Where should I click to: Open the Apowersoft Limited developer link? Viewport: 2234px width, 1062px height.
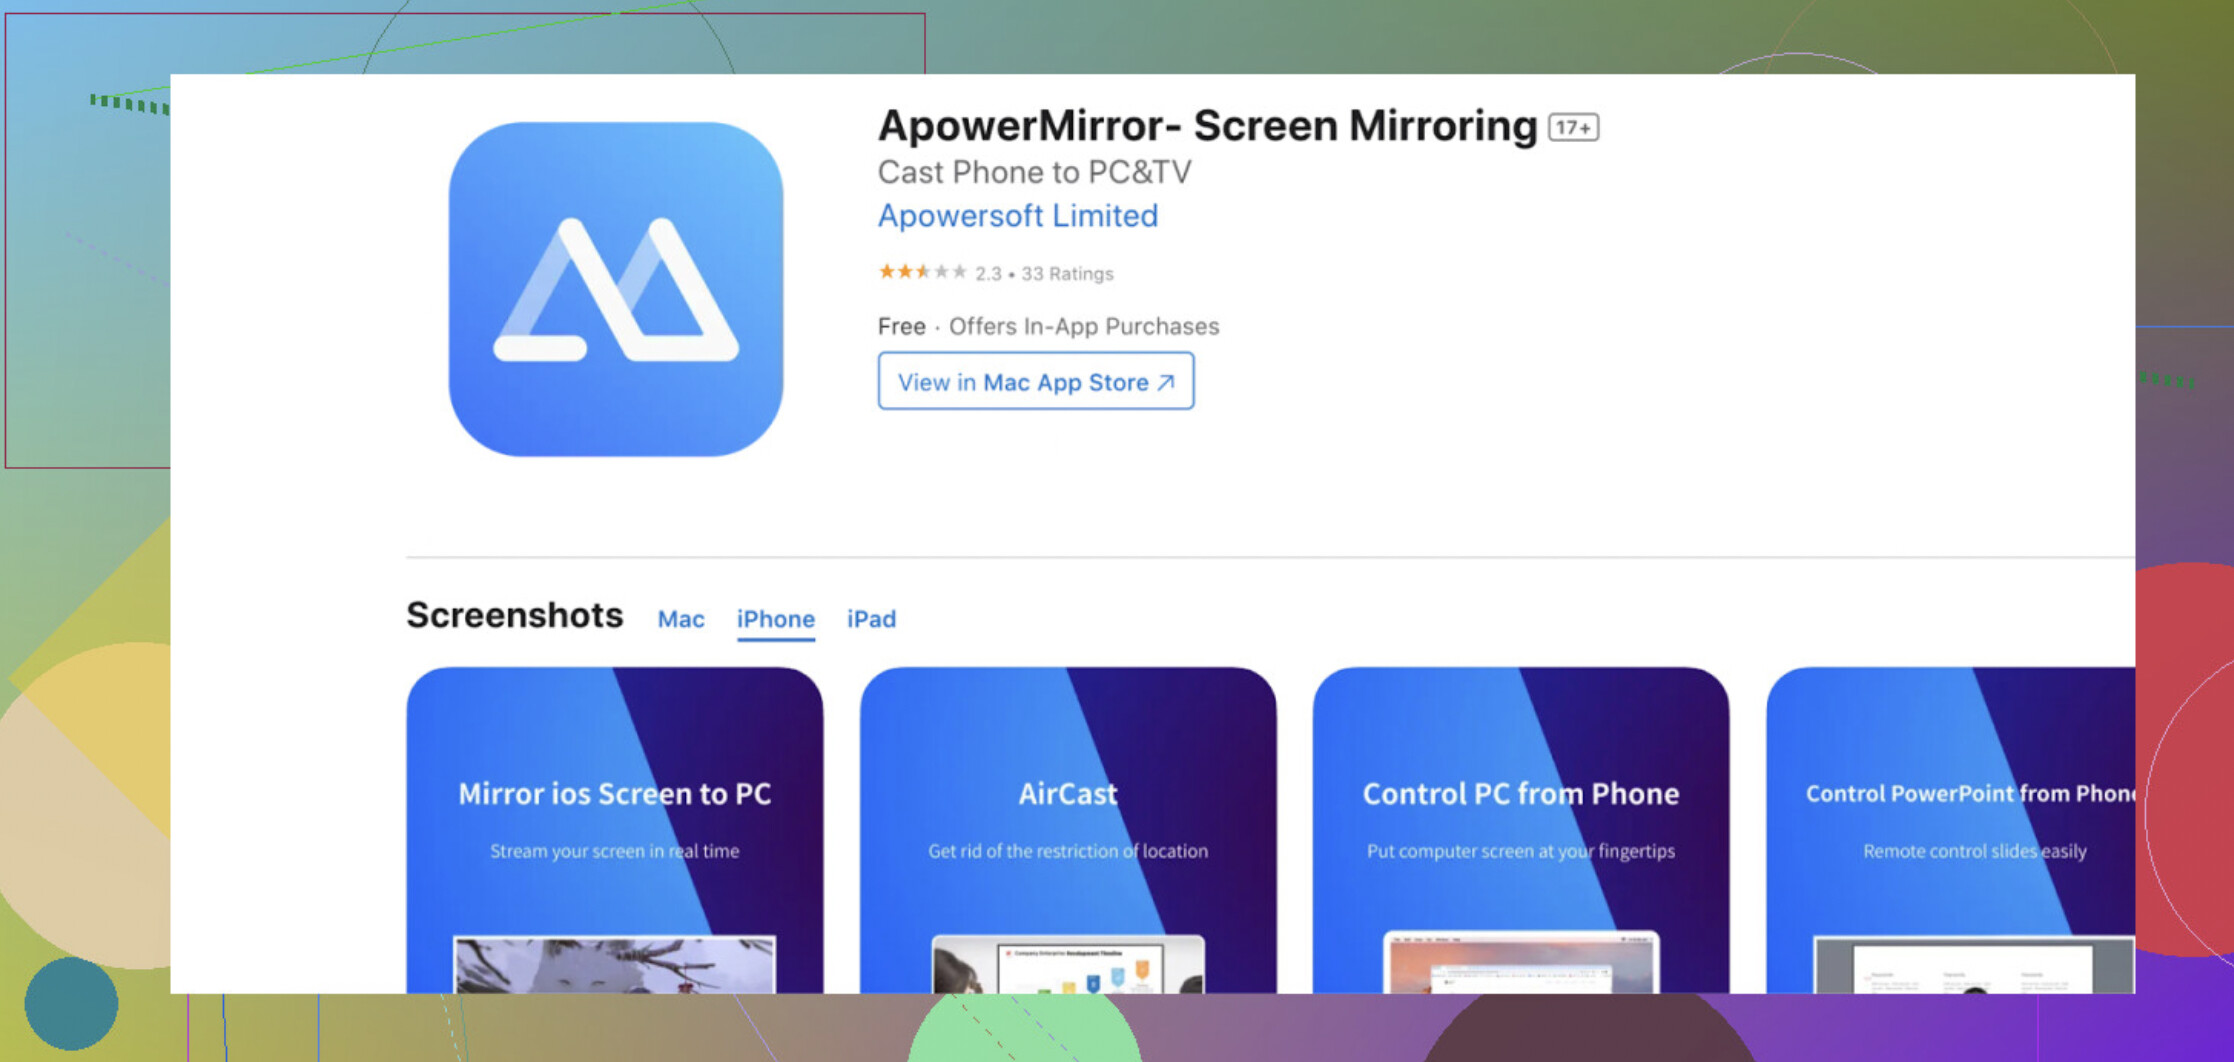pos(1018,215)
